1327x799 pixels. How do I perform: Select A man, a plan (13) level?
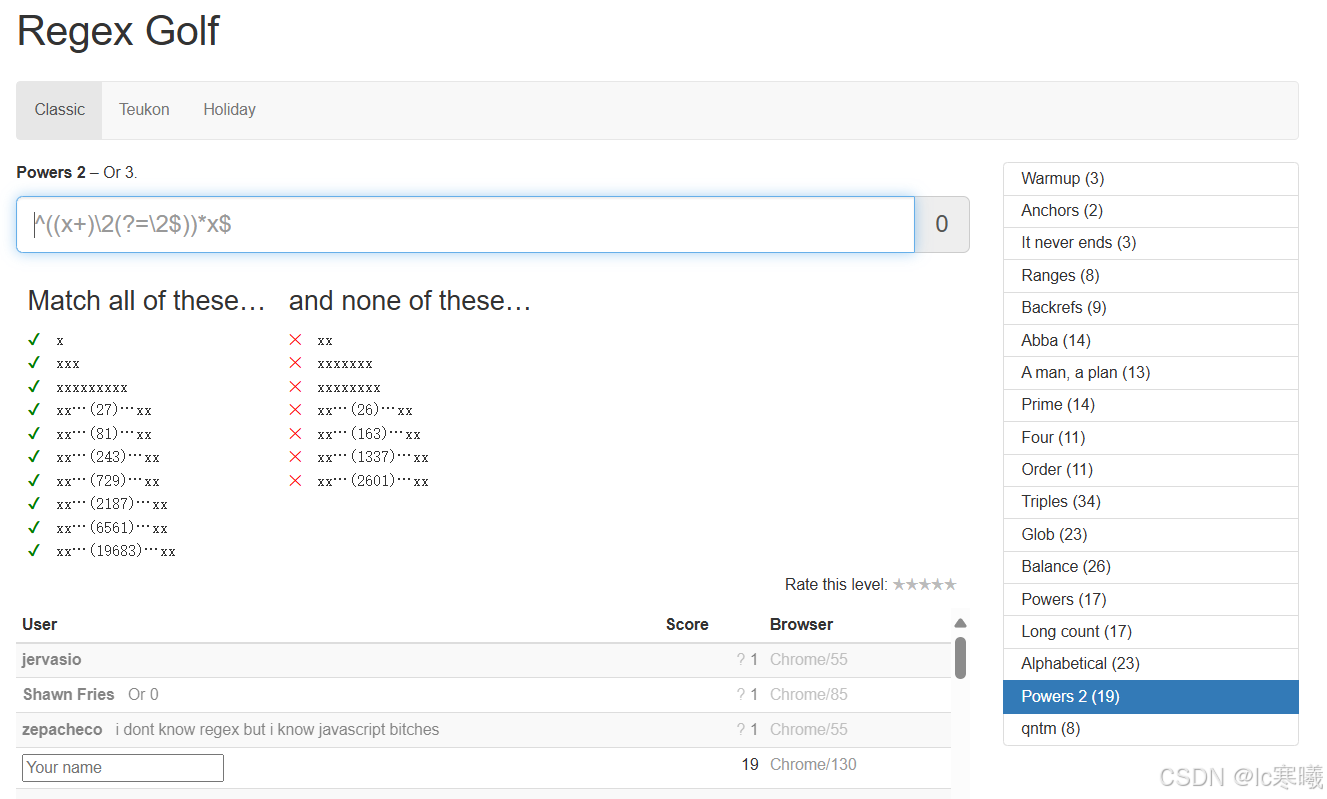point(1150,373)
